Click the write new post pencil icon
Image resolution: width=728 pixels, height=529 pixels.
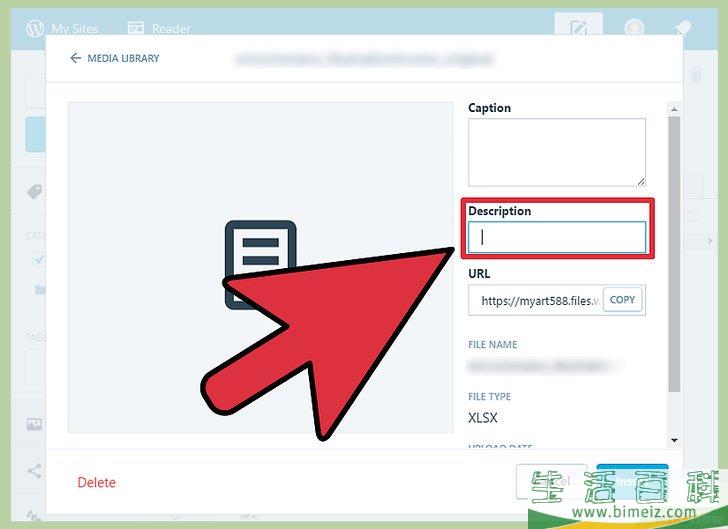click(578, 27)
